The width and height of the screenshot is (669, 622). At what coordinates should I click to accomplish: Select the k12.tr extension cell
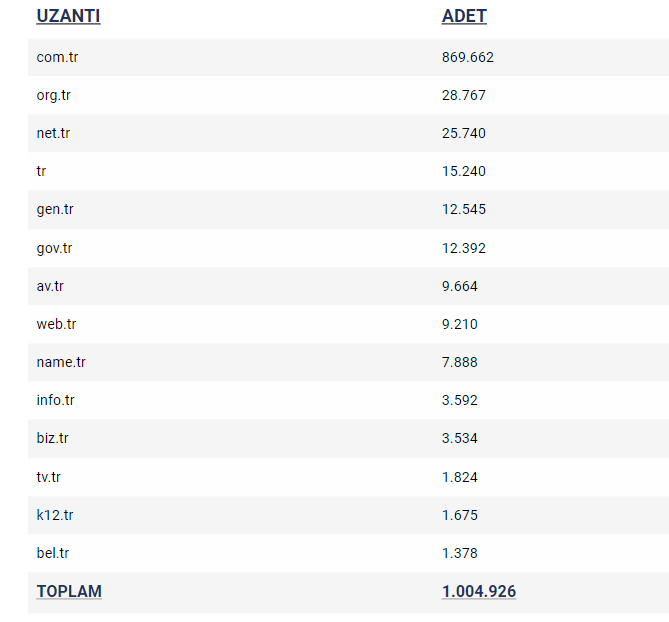(x=55, y=515)
